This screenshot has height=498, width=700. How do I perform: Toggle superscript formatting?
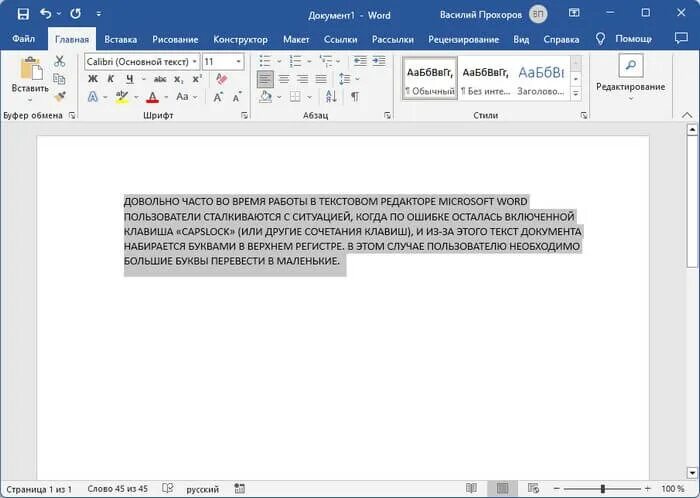click(197, 79)
